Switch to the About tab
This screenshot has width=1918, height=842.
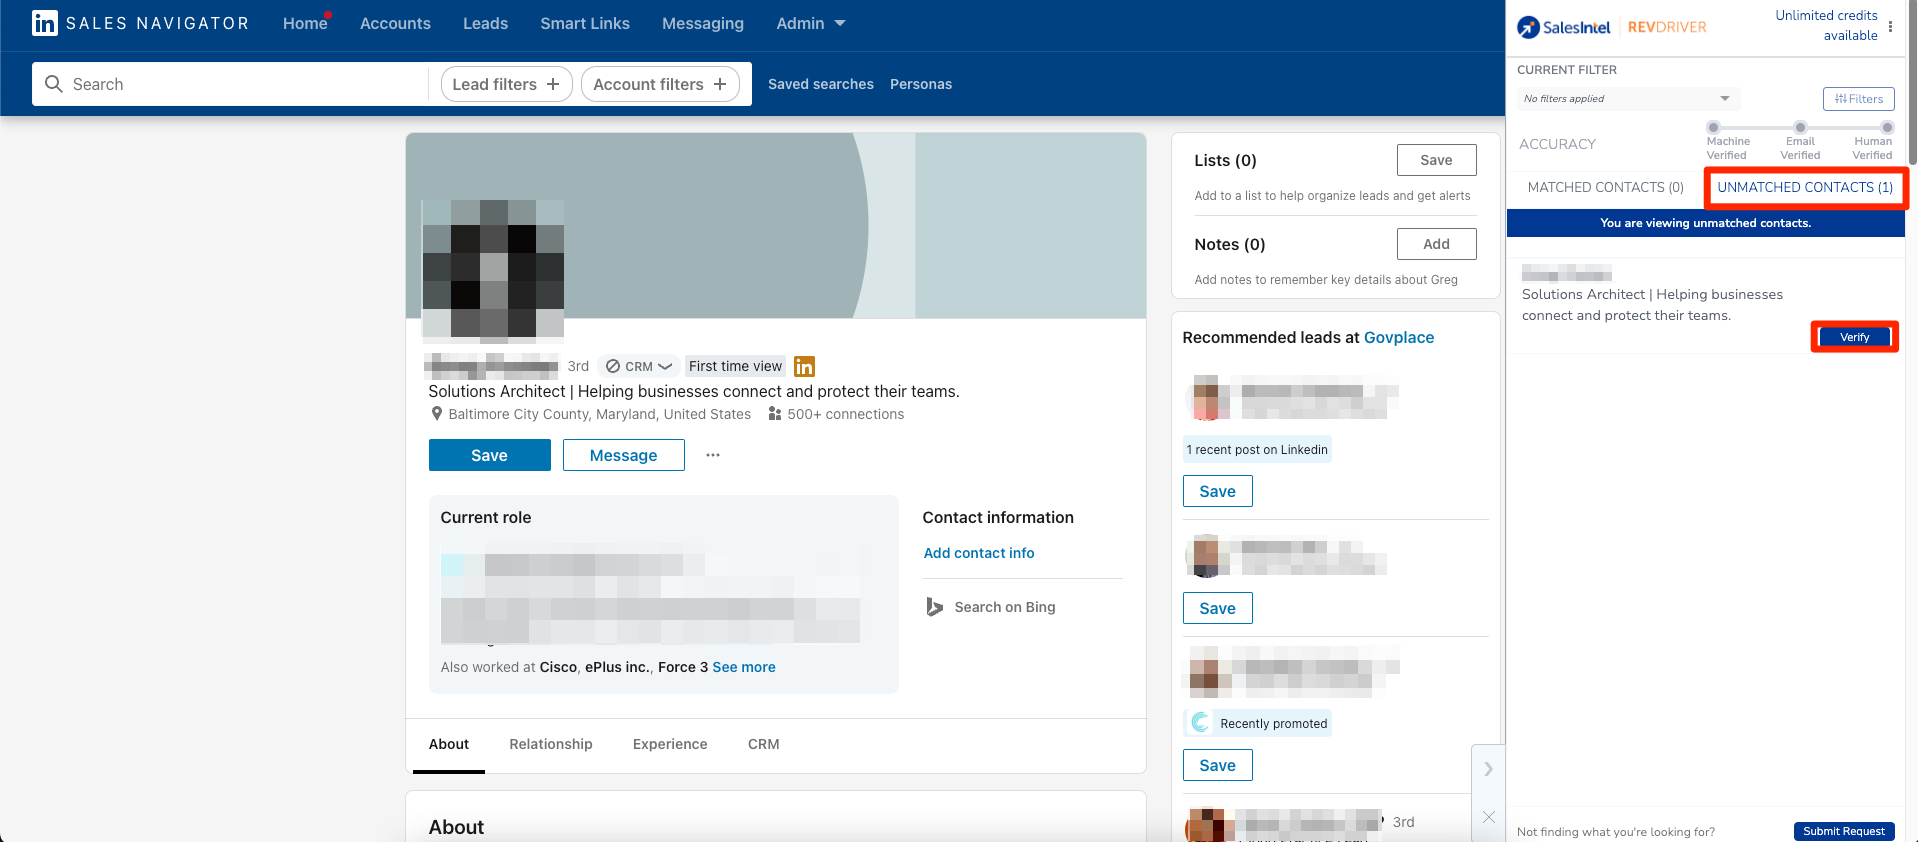449,744
